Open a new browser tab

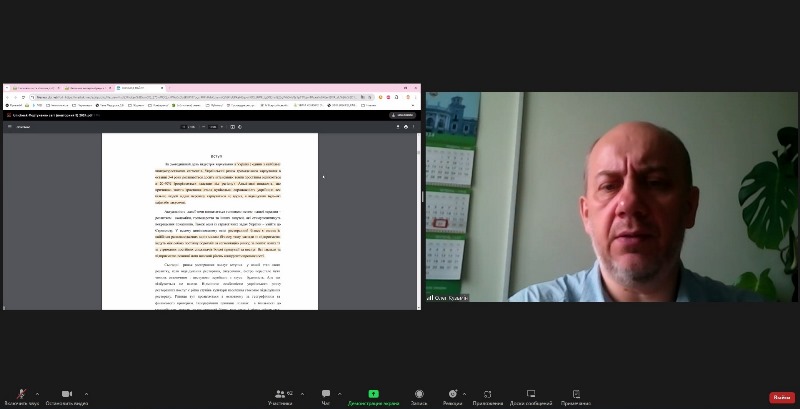169,88
